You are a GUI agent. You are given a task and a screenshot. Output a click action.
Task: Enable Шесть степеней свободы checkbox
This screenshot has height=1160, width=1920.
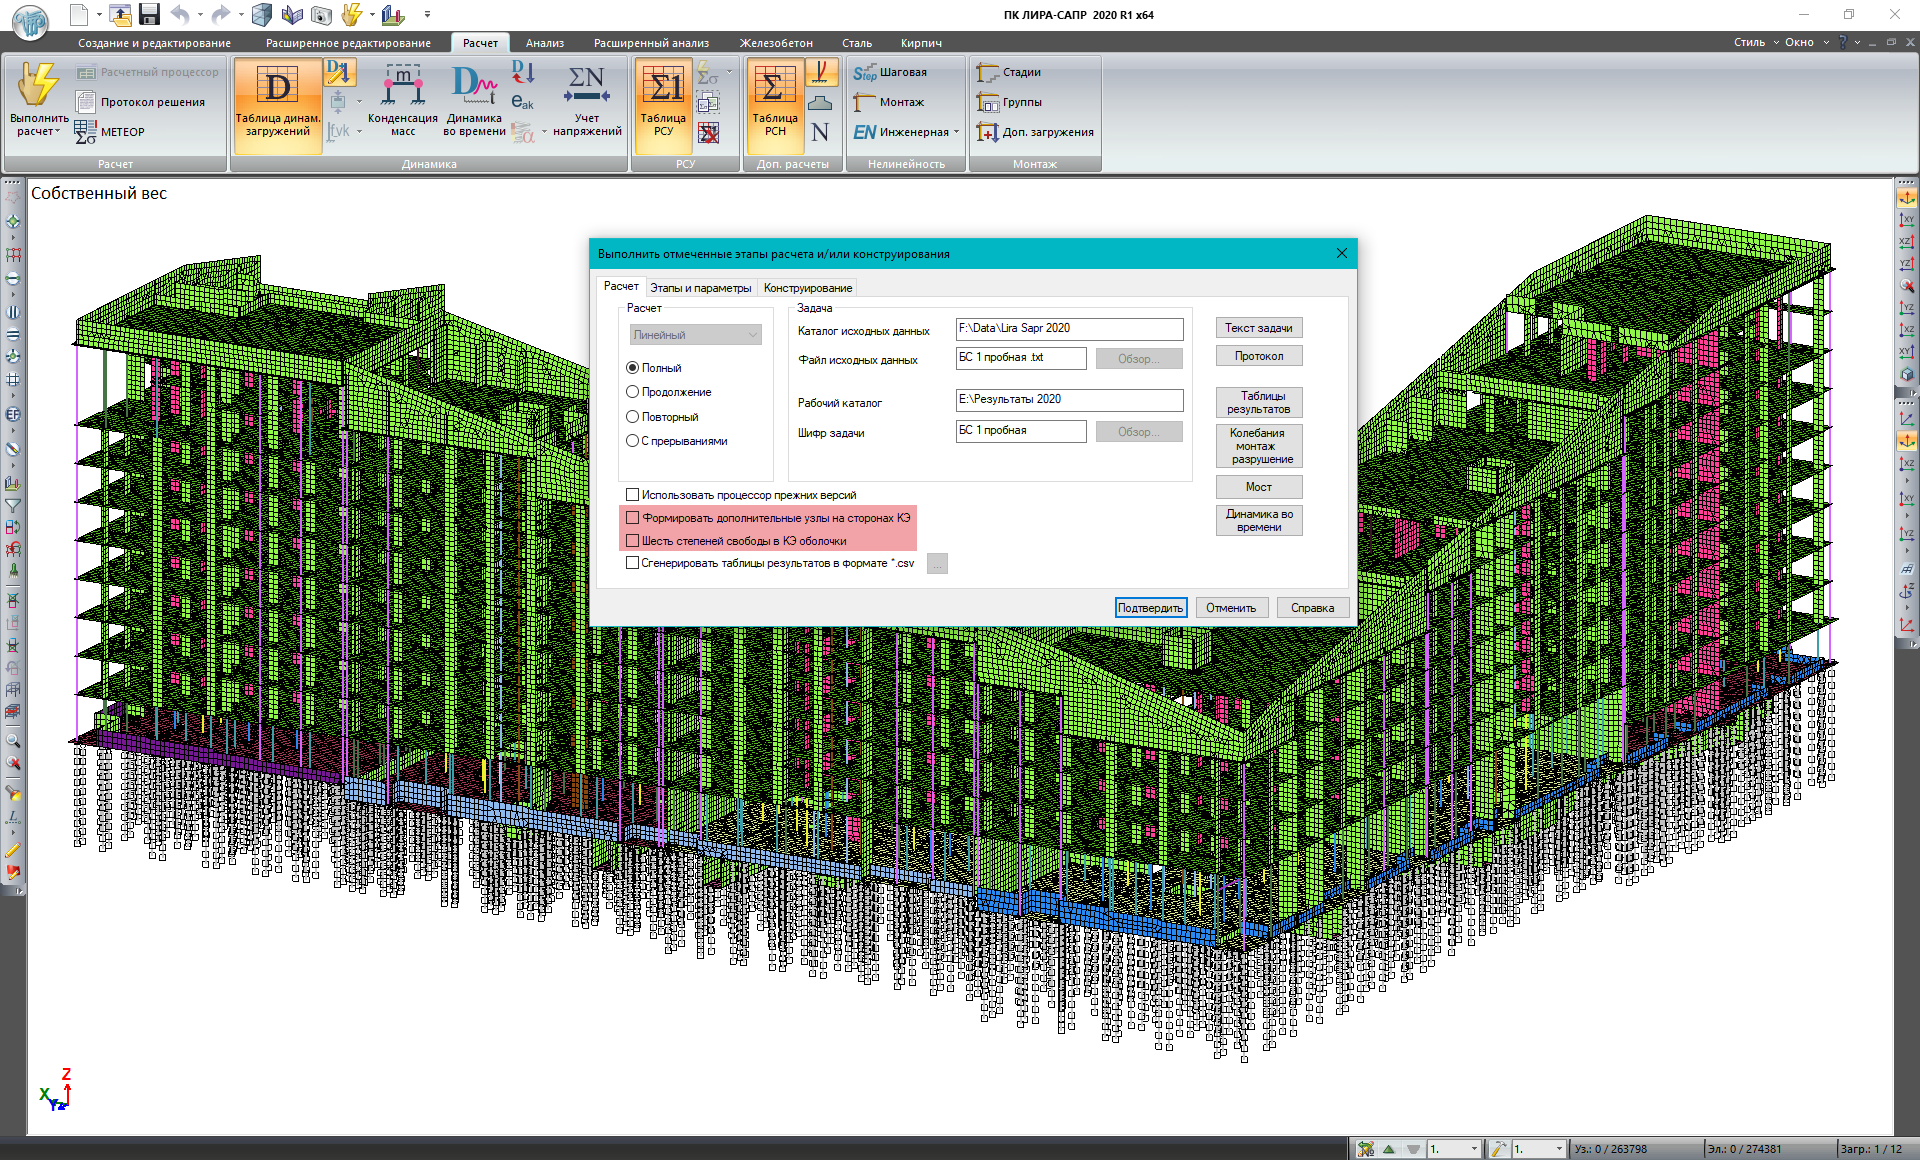coord(633,541)
